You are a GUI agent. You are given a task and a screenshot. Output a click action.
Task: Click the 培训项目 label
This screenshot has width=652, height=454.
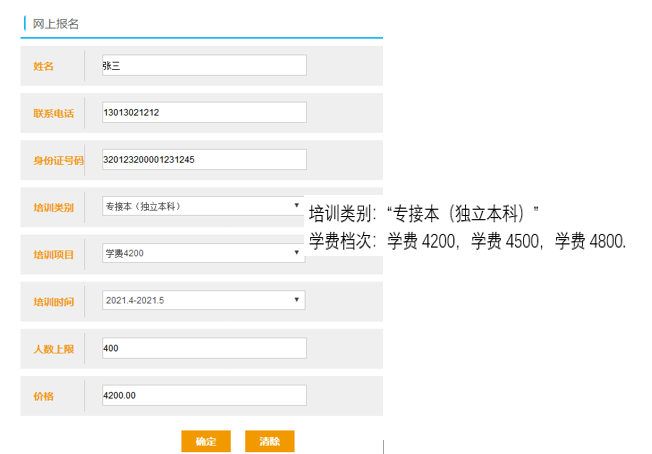click(x=52, y=254)
